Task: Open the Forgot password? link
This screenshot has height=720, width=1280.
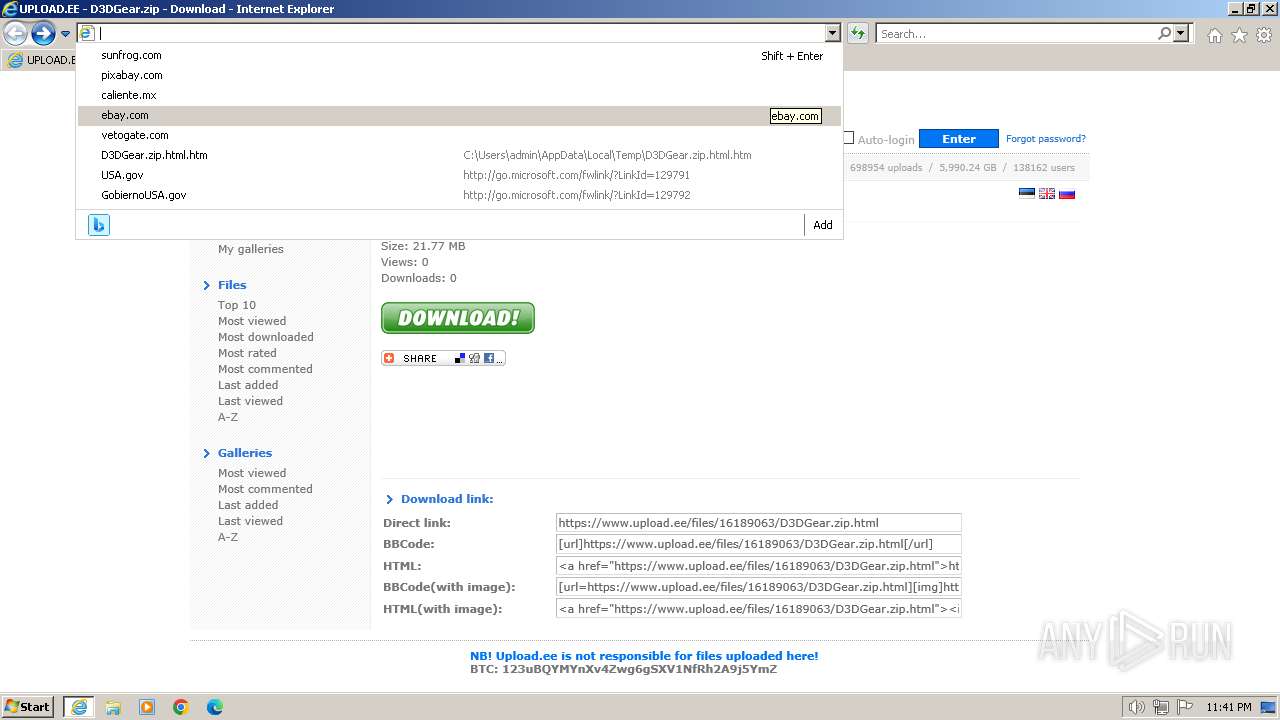Action: click(1045, 139)
